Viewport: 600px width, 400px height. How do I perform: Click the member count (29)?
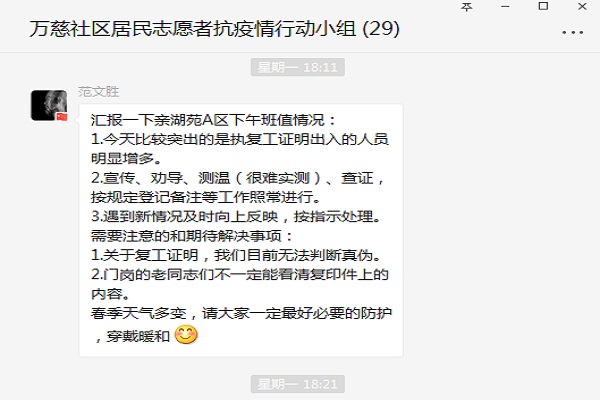pos(381,29)
